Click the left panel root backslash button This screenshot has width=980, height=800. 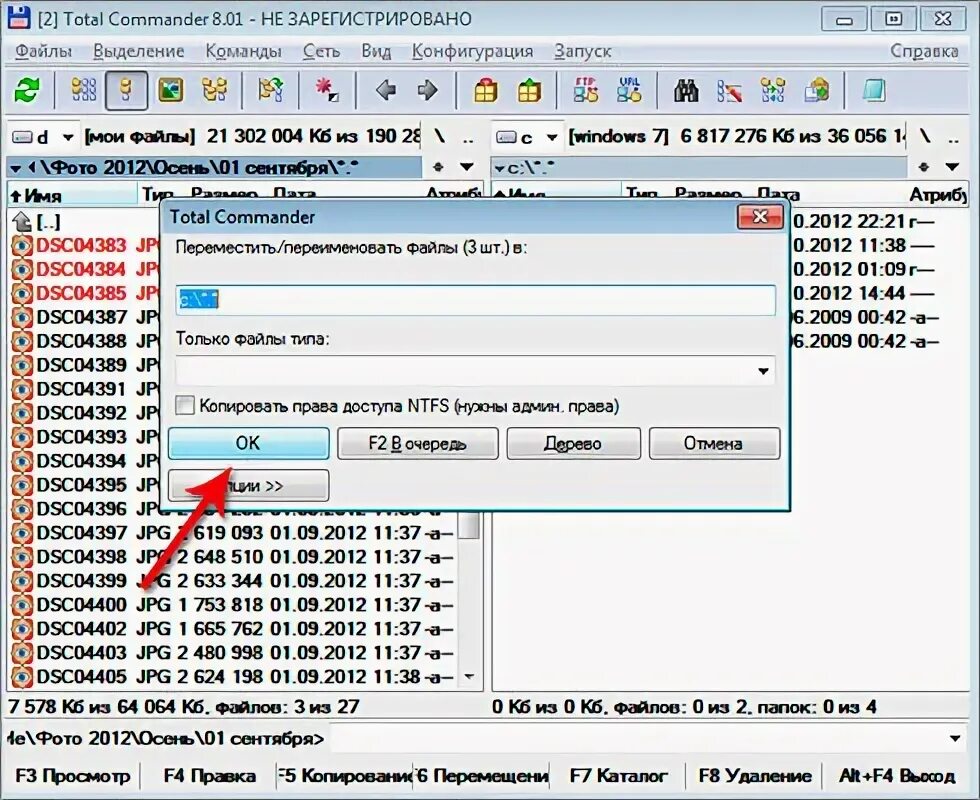440,136
